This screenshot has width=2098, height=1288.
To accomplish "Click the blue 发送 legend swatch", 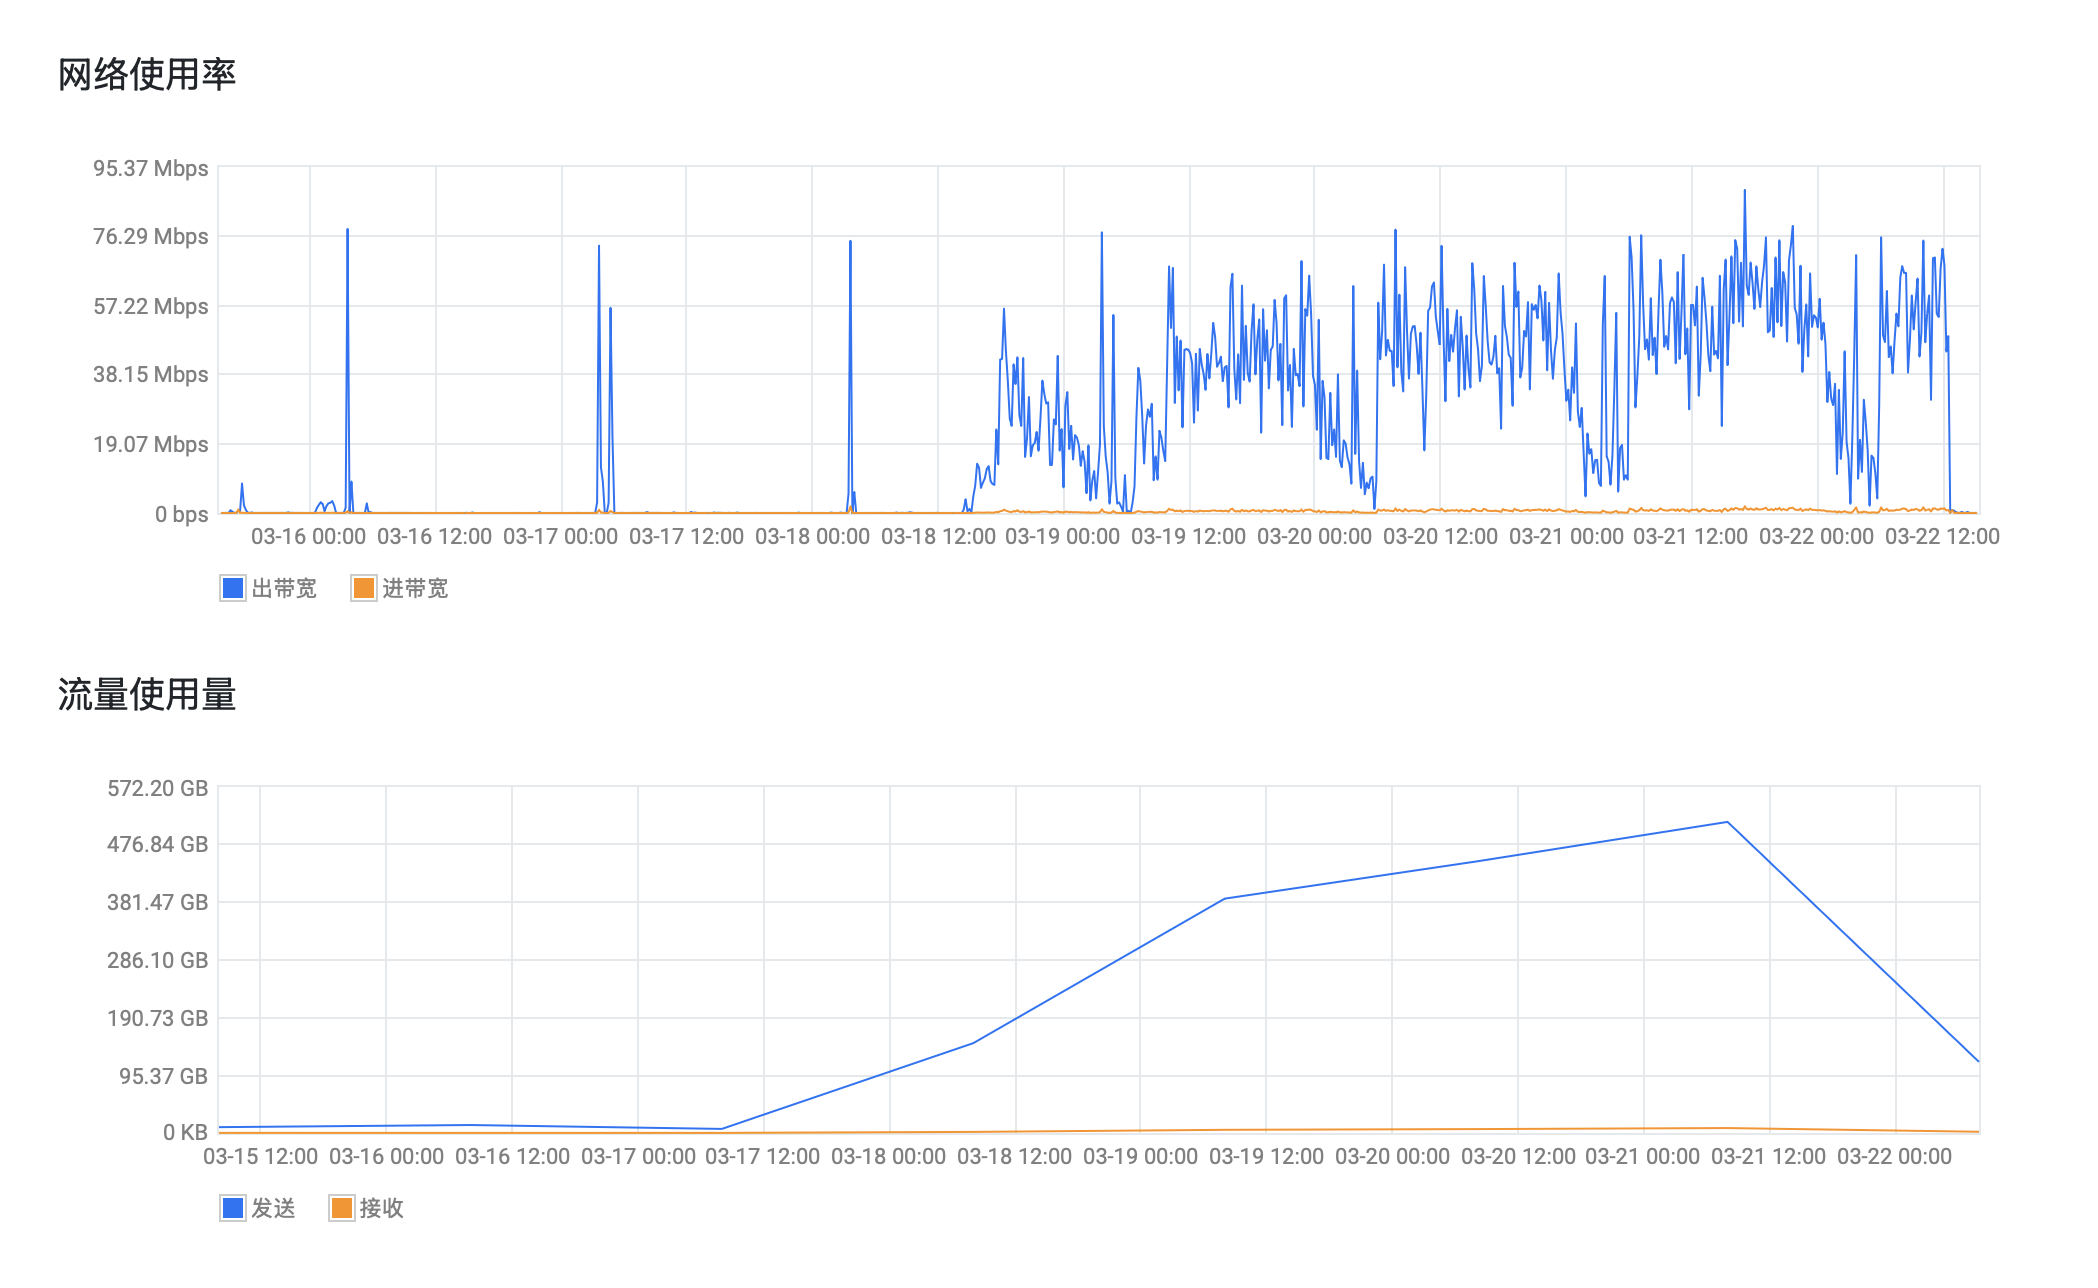I will pyautogui.click(x=232, y=1208).
